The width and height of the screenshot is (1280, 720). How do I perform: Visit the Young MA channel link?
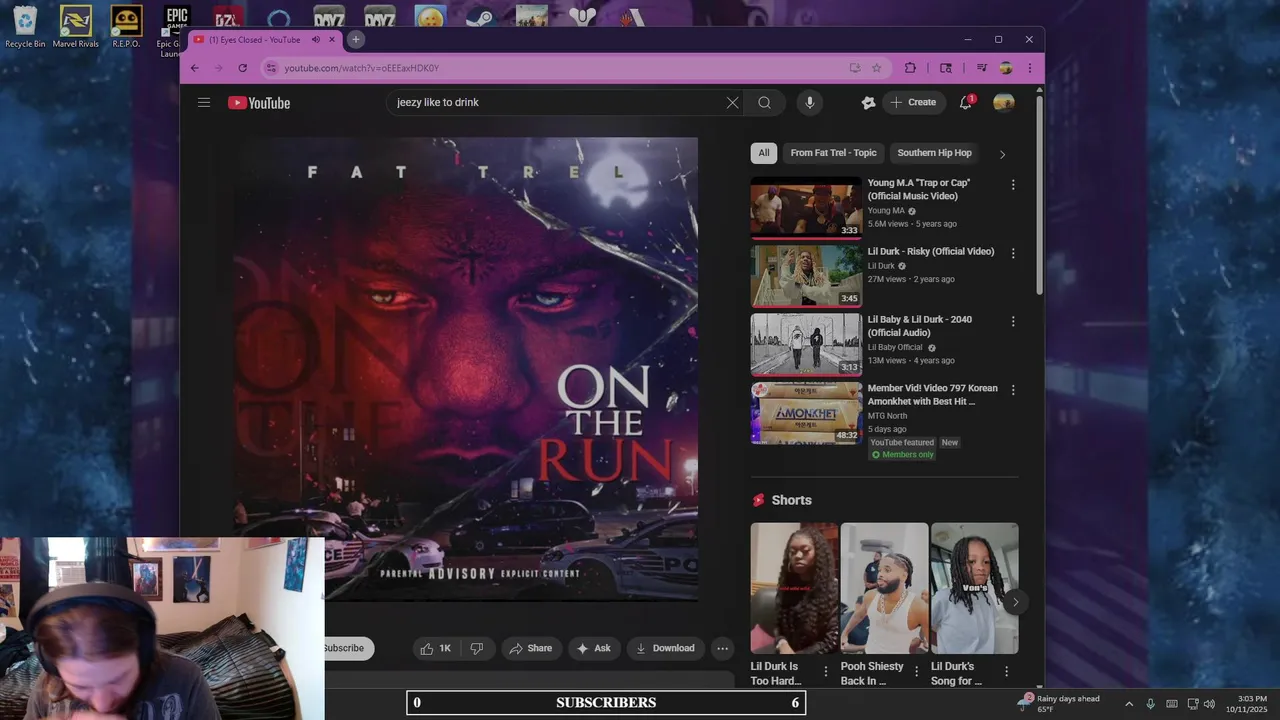point(886,211)
